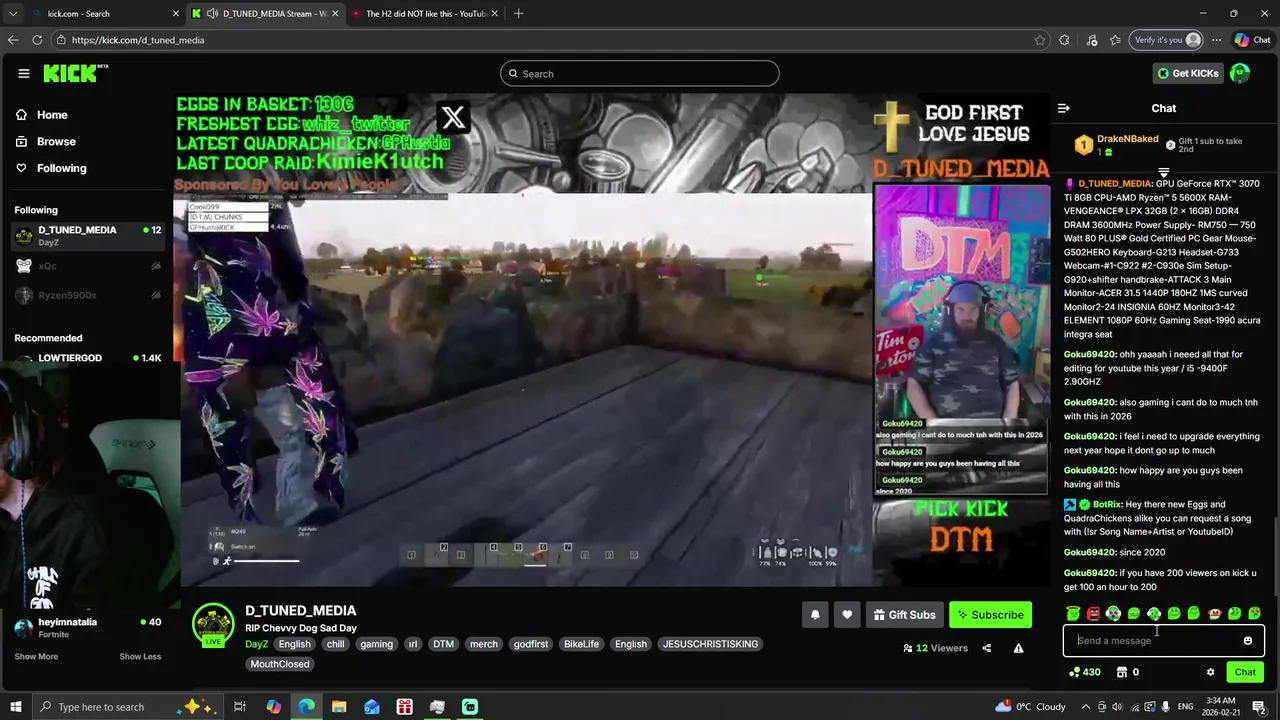Insert the angry red emote
1280x720 pixels.
click(x=1093, y=613)
